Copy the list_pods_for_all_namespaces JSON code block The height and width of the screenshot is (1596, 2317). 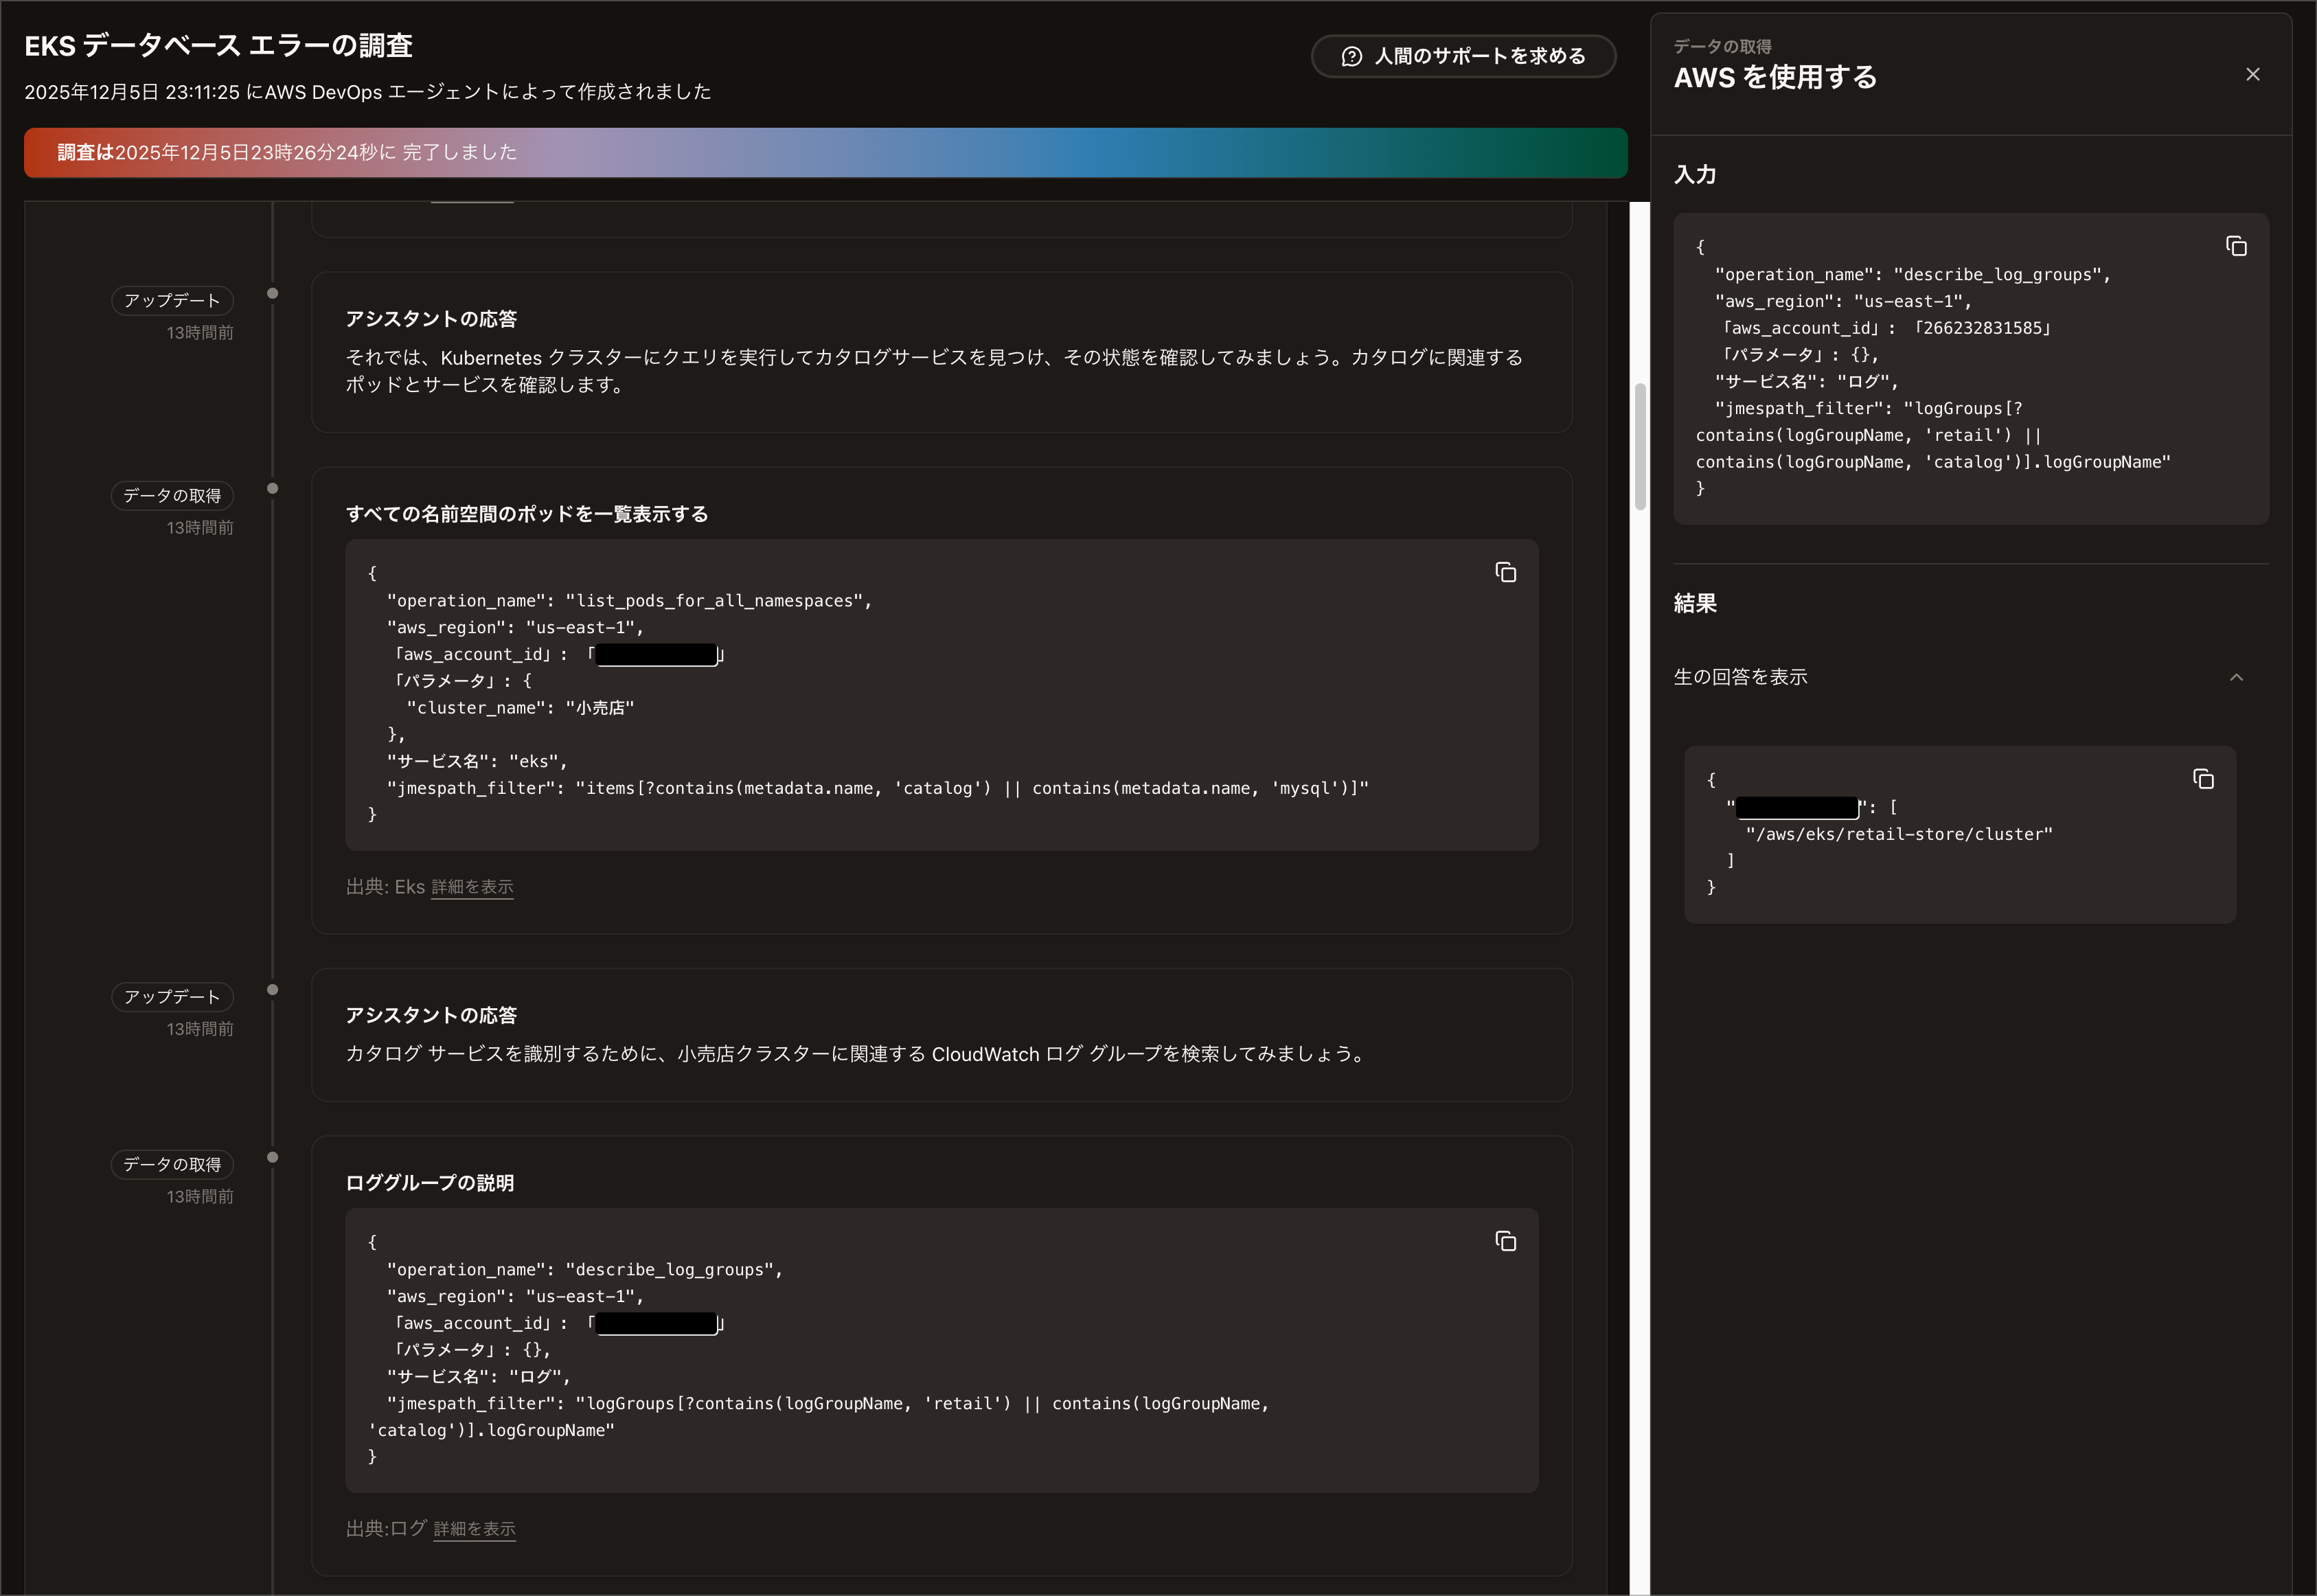1505,572
